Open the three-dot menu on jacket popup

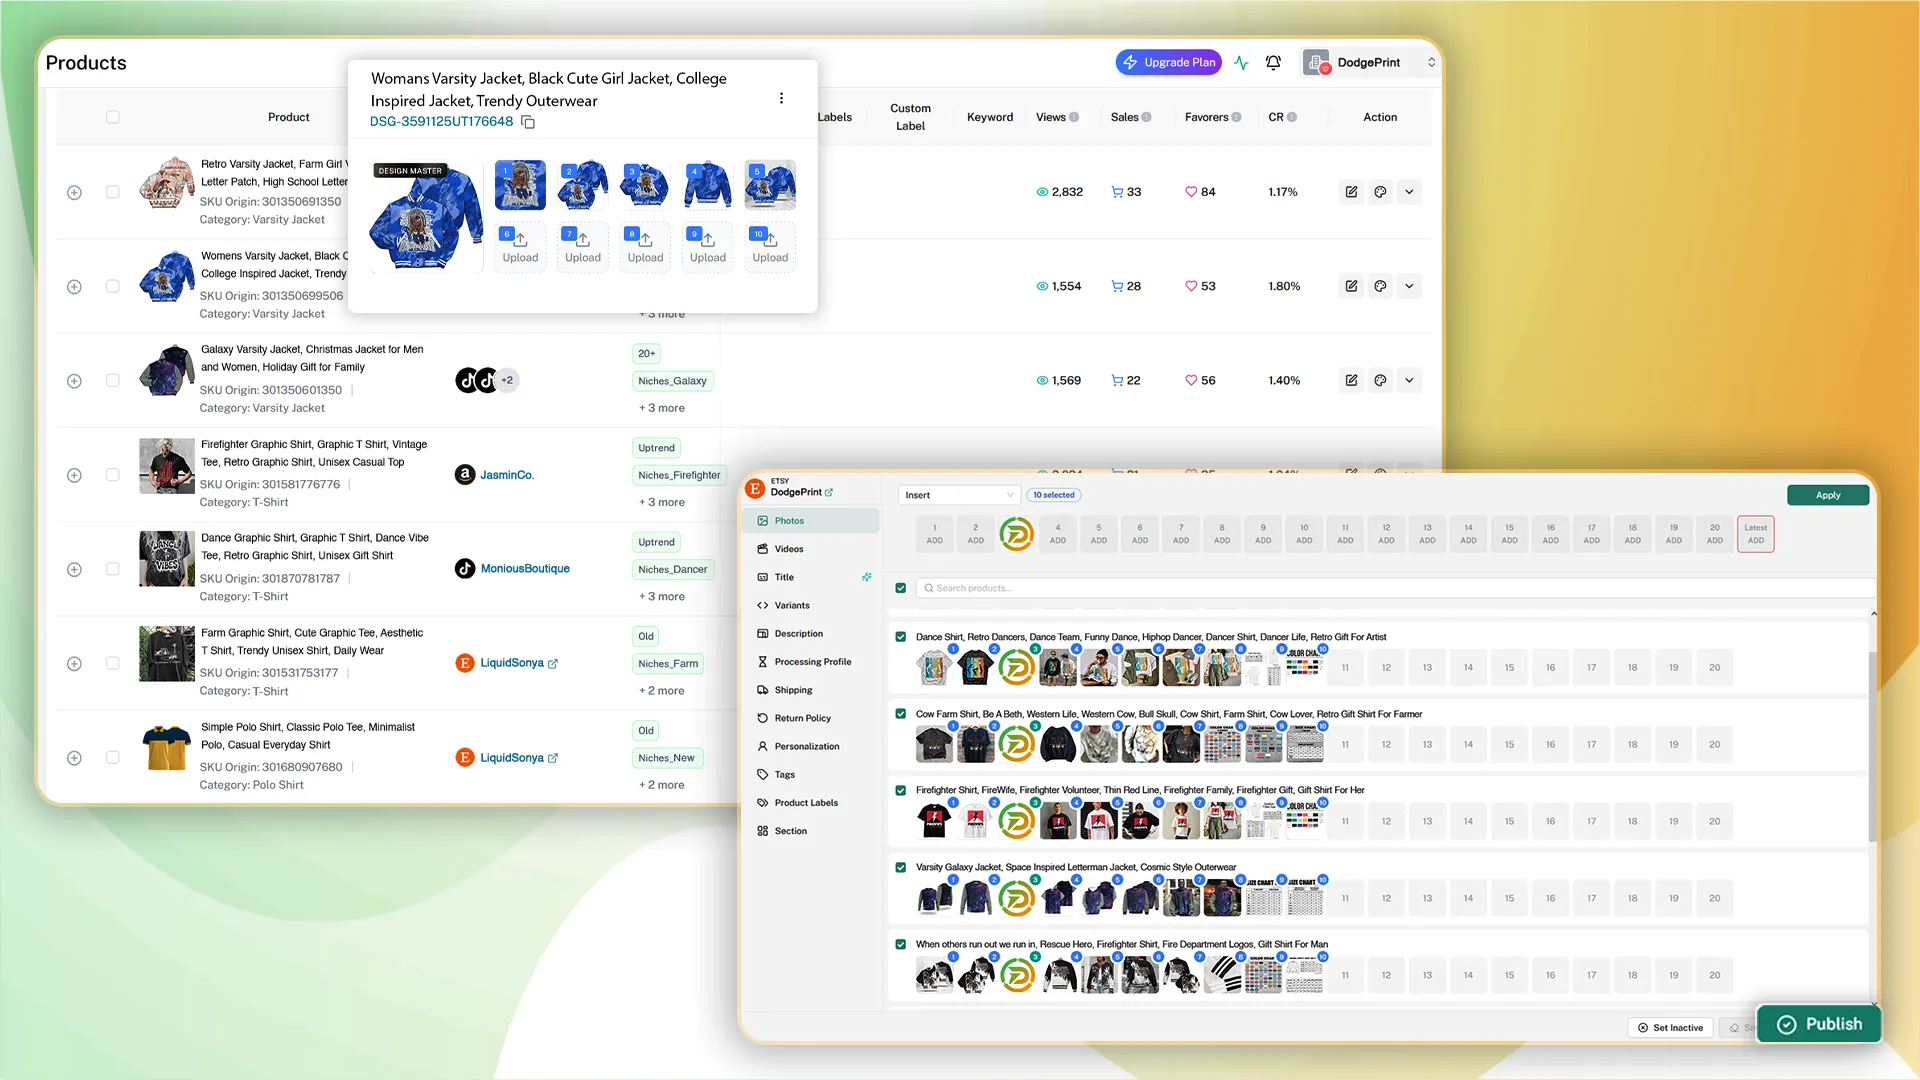781,98
